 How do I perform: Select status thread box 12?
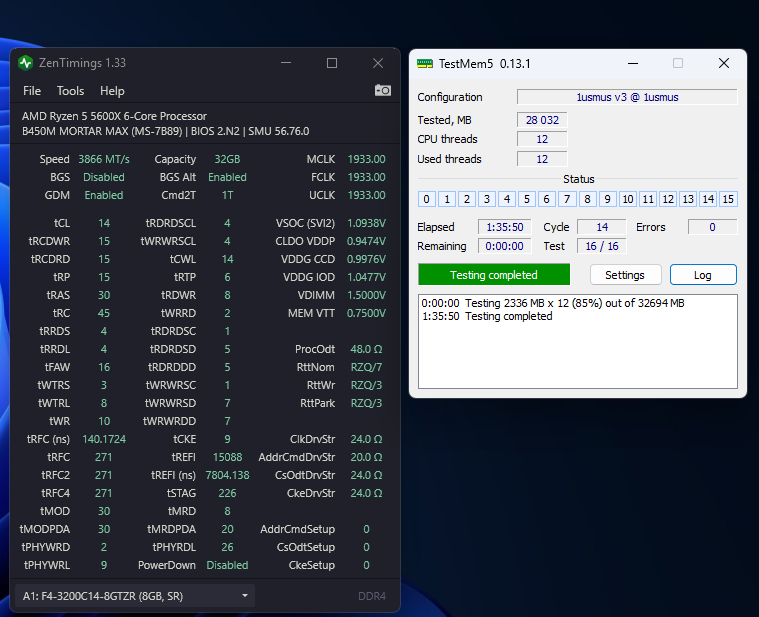point(668,199)
